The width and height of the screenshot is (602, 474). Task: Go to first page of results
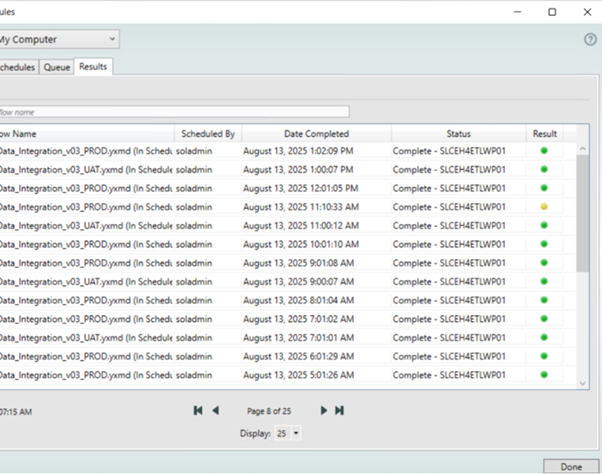[198, 411]
